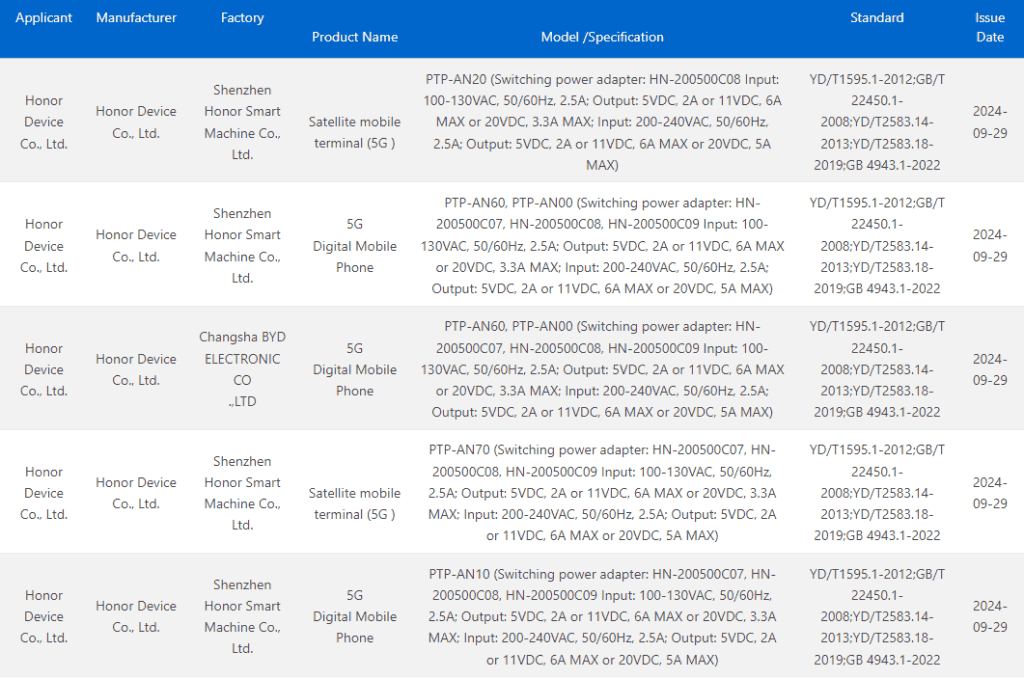Select the PTP-AN20 model specification cell
This screenshot has height=679, width=1024.
pos(602,122)
